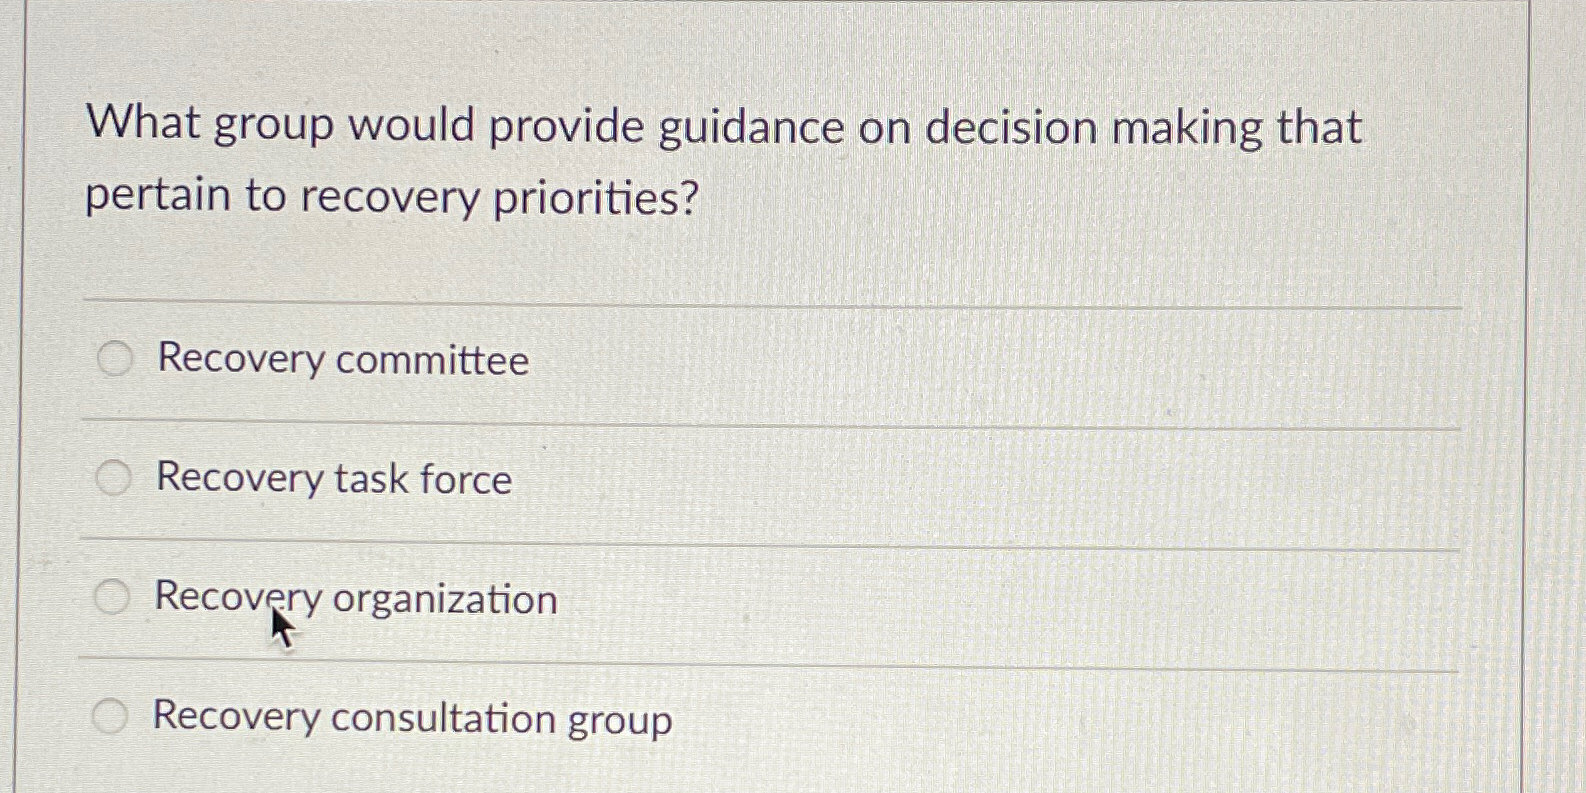This screenshot has height=793, width=1586.
Task: Click the second answer row
Action: (x=700, y=478)
